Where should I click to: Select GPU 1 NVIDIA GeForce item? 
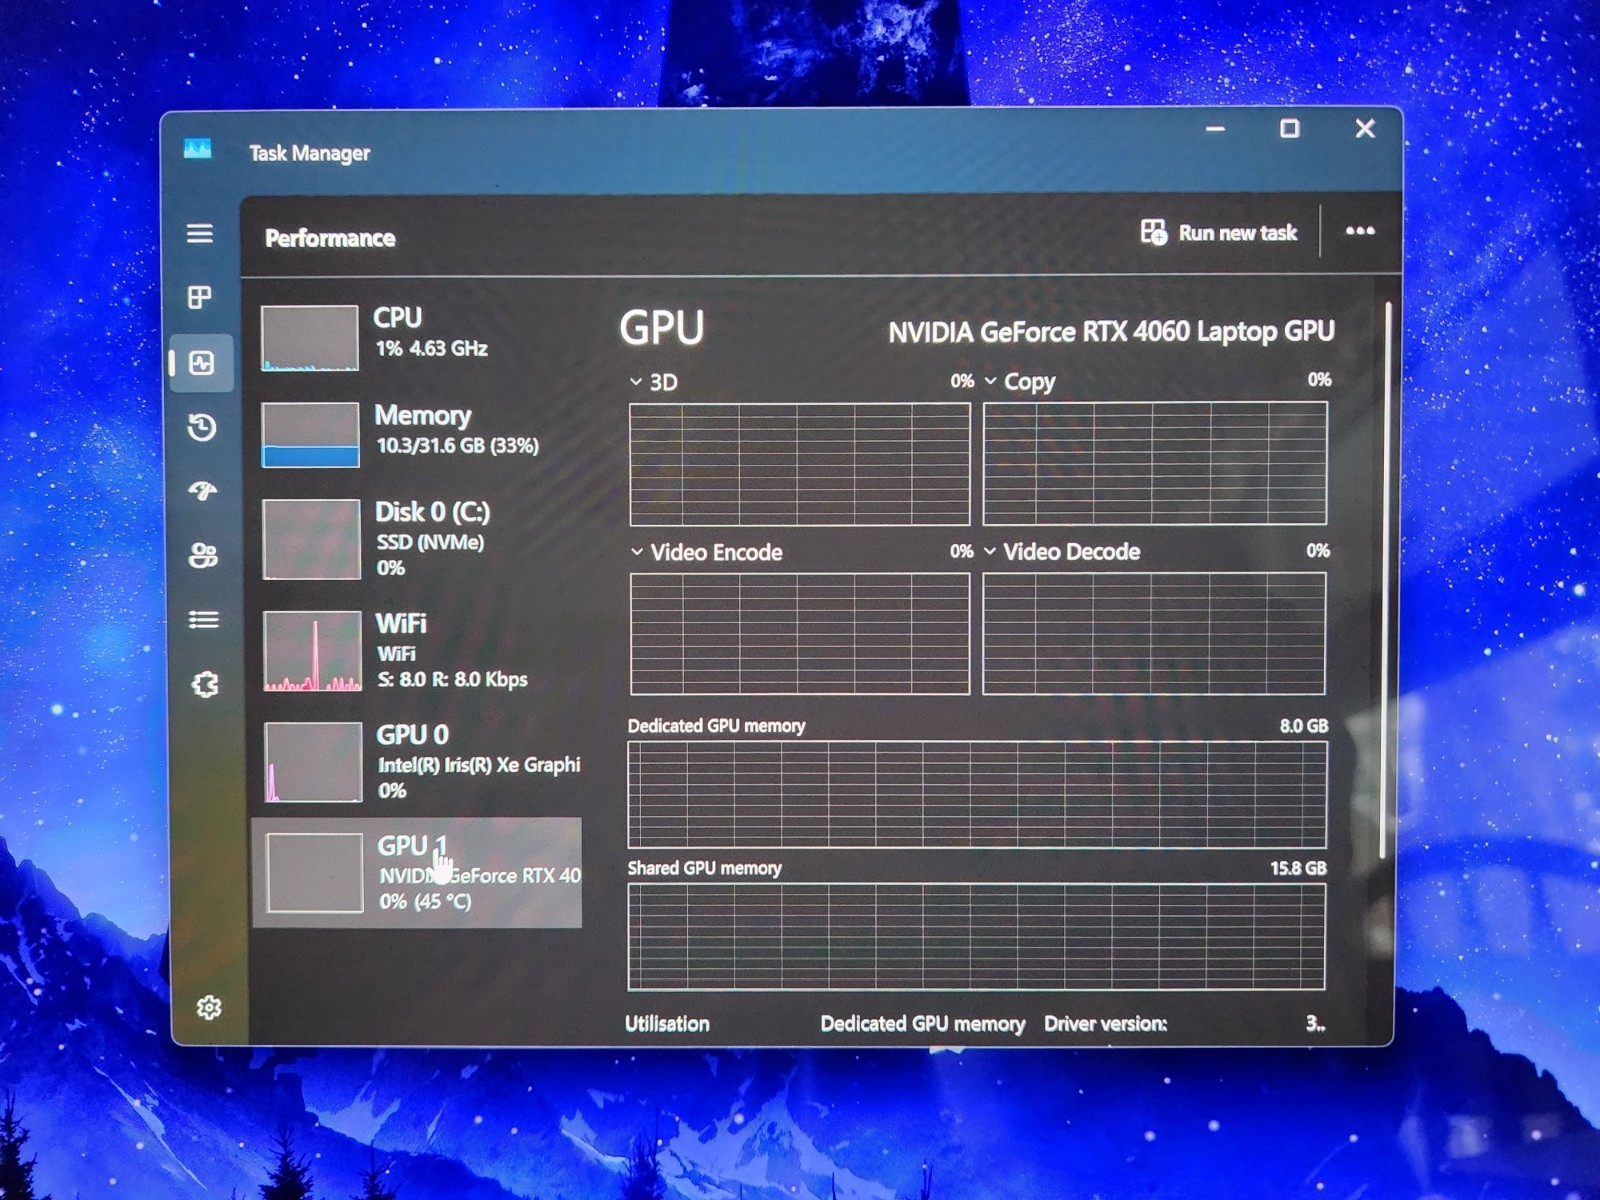click(x=417, y=873)
